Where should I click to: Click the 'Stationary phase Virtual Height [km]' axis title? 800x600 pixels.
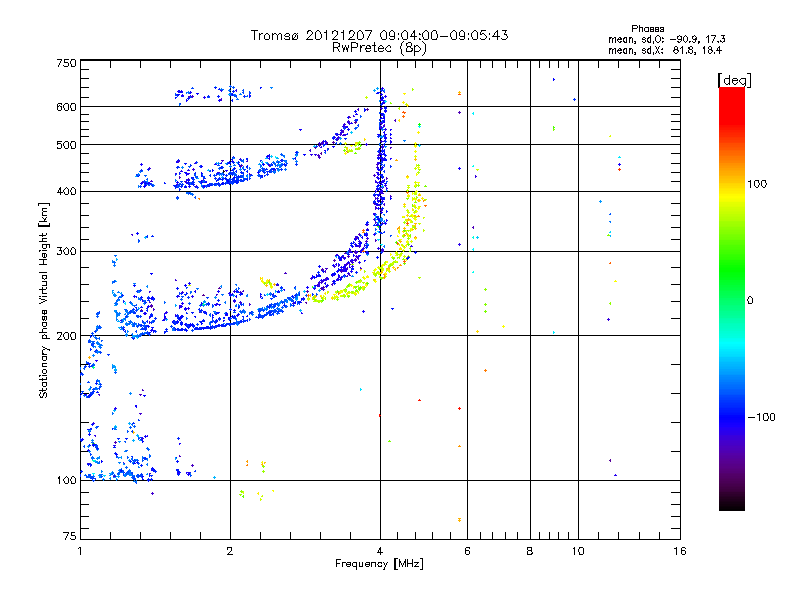click(44, 301)
